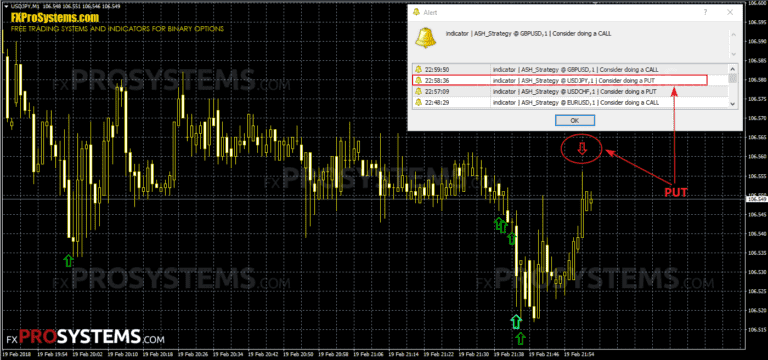Screen dimensions: 768x360
Task: Click the alert list scrollbar up arrow
Action: (733, 69)
